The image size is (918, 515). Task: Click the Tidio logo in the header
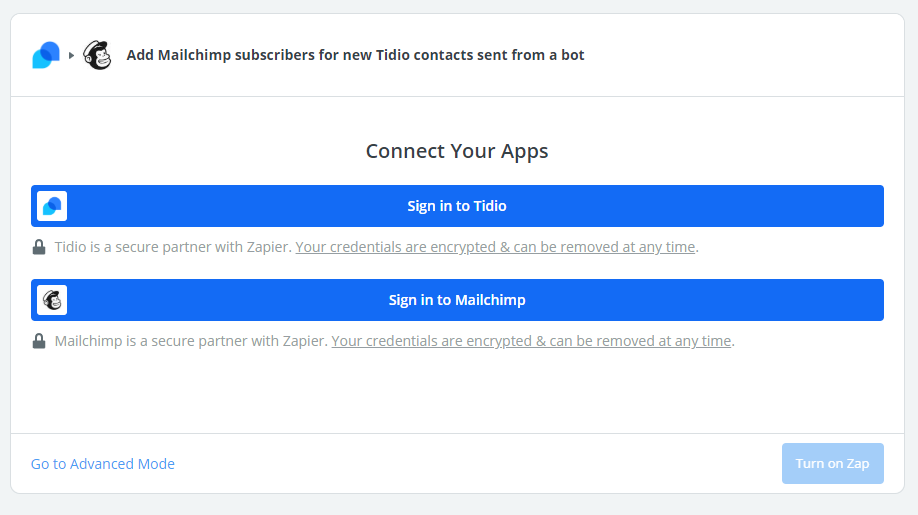[x=46, y=55]
